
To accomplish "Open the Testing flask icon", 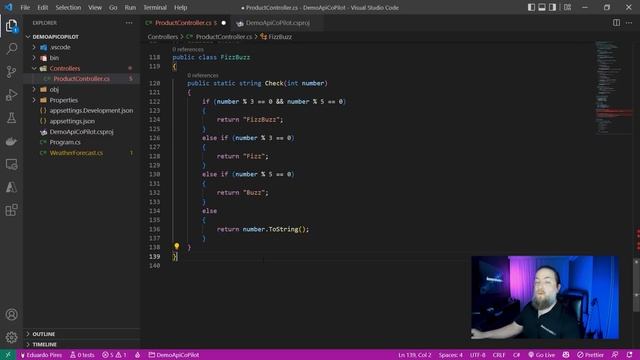I will click(x=11, y=118).
